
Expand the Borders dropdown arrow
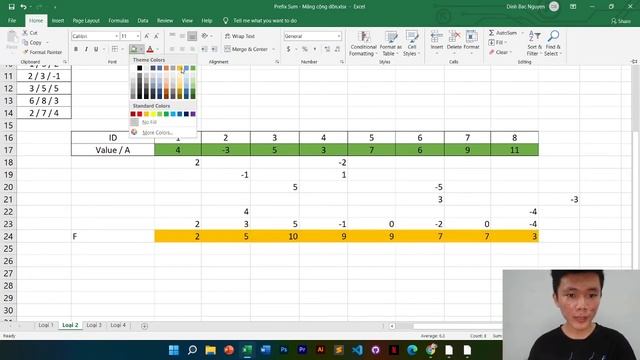[122, 49]
